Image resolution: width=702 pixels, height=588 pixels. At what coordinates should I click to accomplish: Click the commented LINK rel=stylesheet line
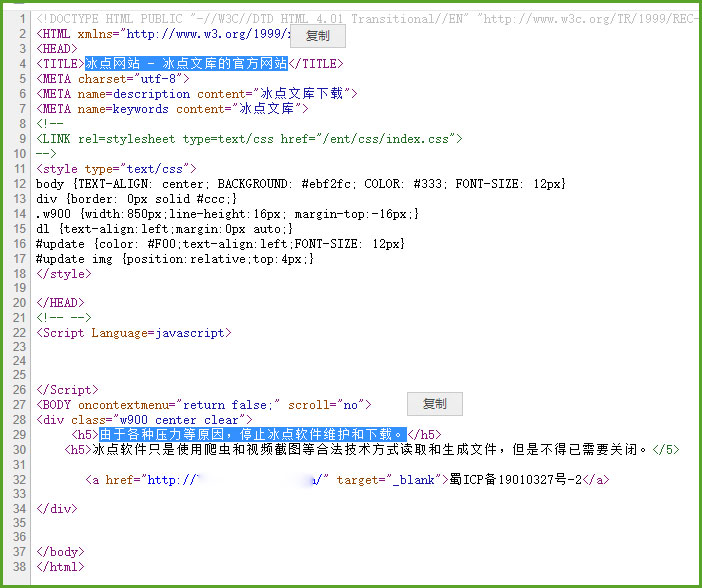pos(249,139)
